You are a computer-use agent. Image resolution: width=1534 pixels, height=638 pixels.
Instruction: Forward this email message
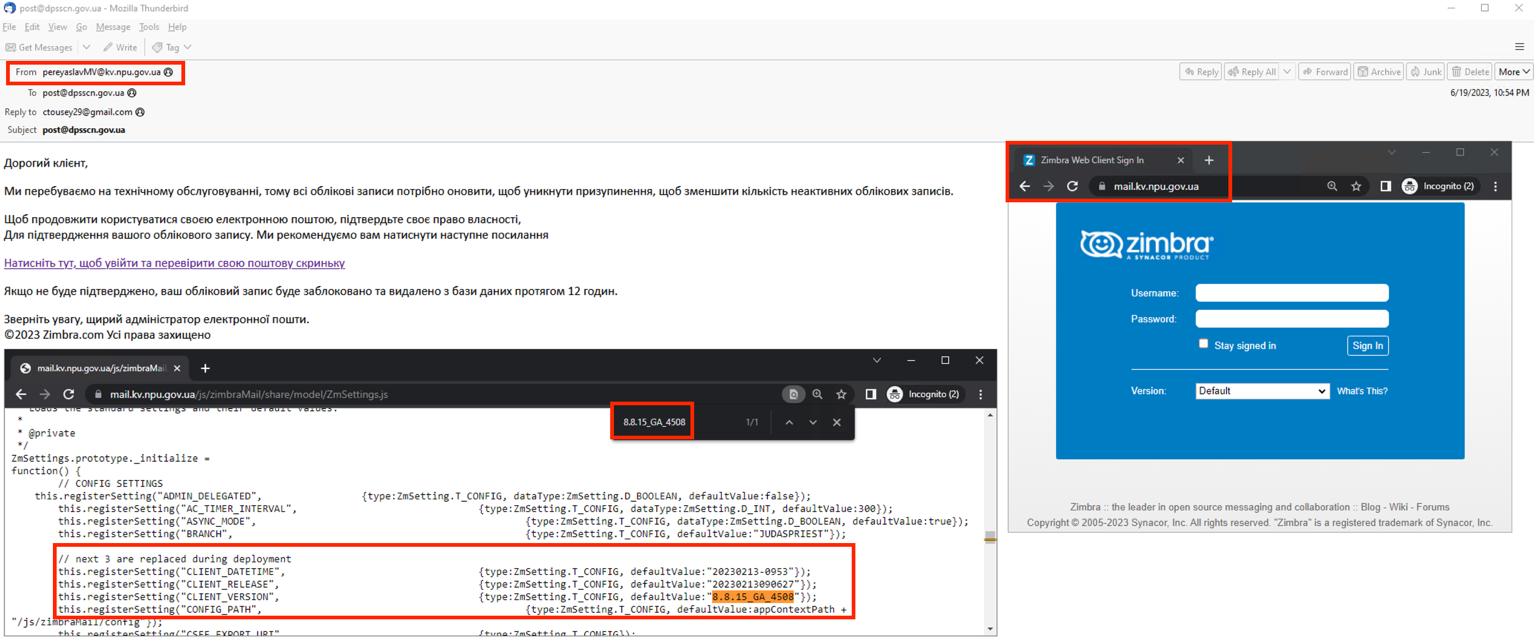point(1325,72)
